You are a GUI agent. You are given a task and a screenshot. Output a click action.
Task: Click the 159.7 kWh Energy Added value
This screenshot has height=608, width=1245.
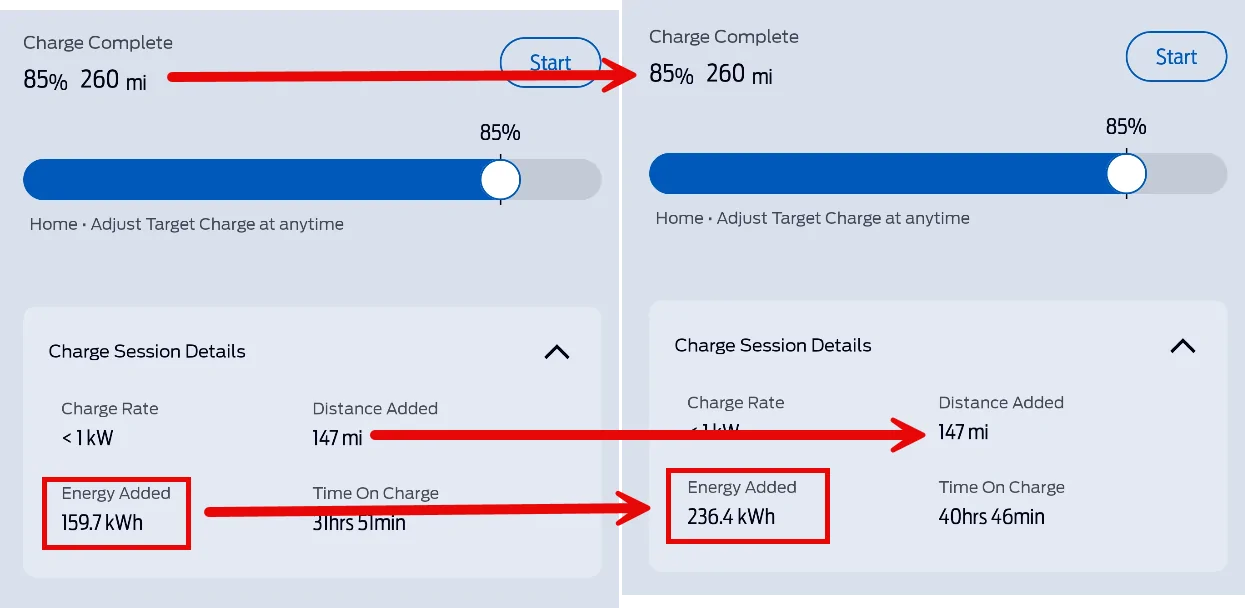coord(102,522)
